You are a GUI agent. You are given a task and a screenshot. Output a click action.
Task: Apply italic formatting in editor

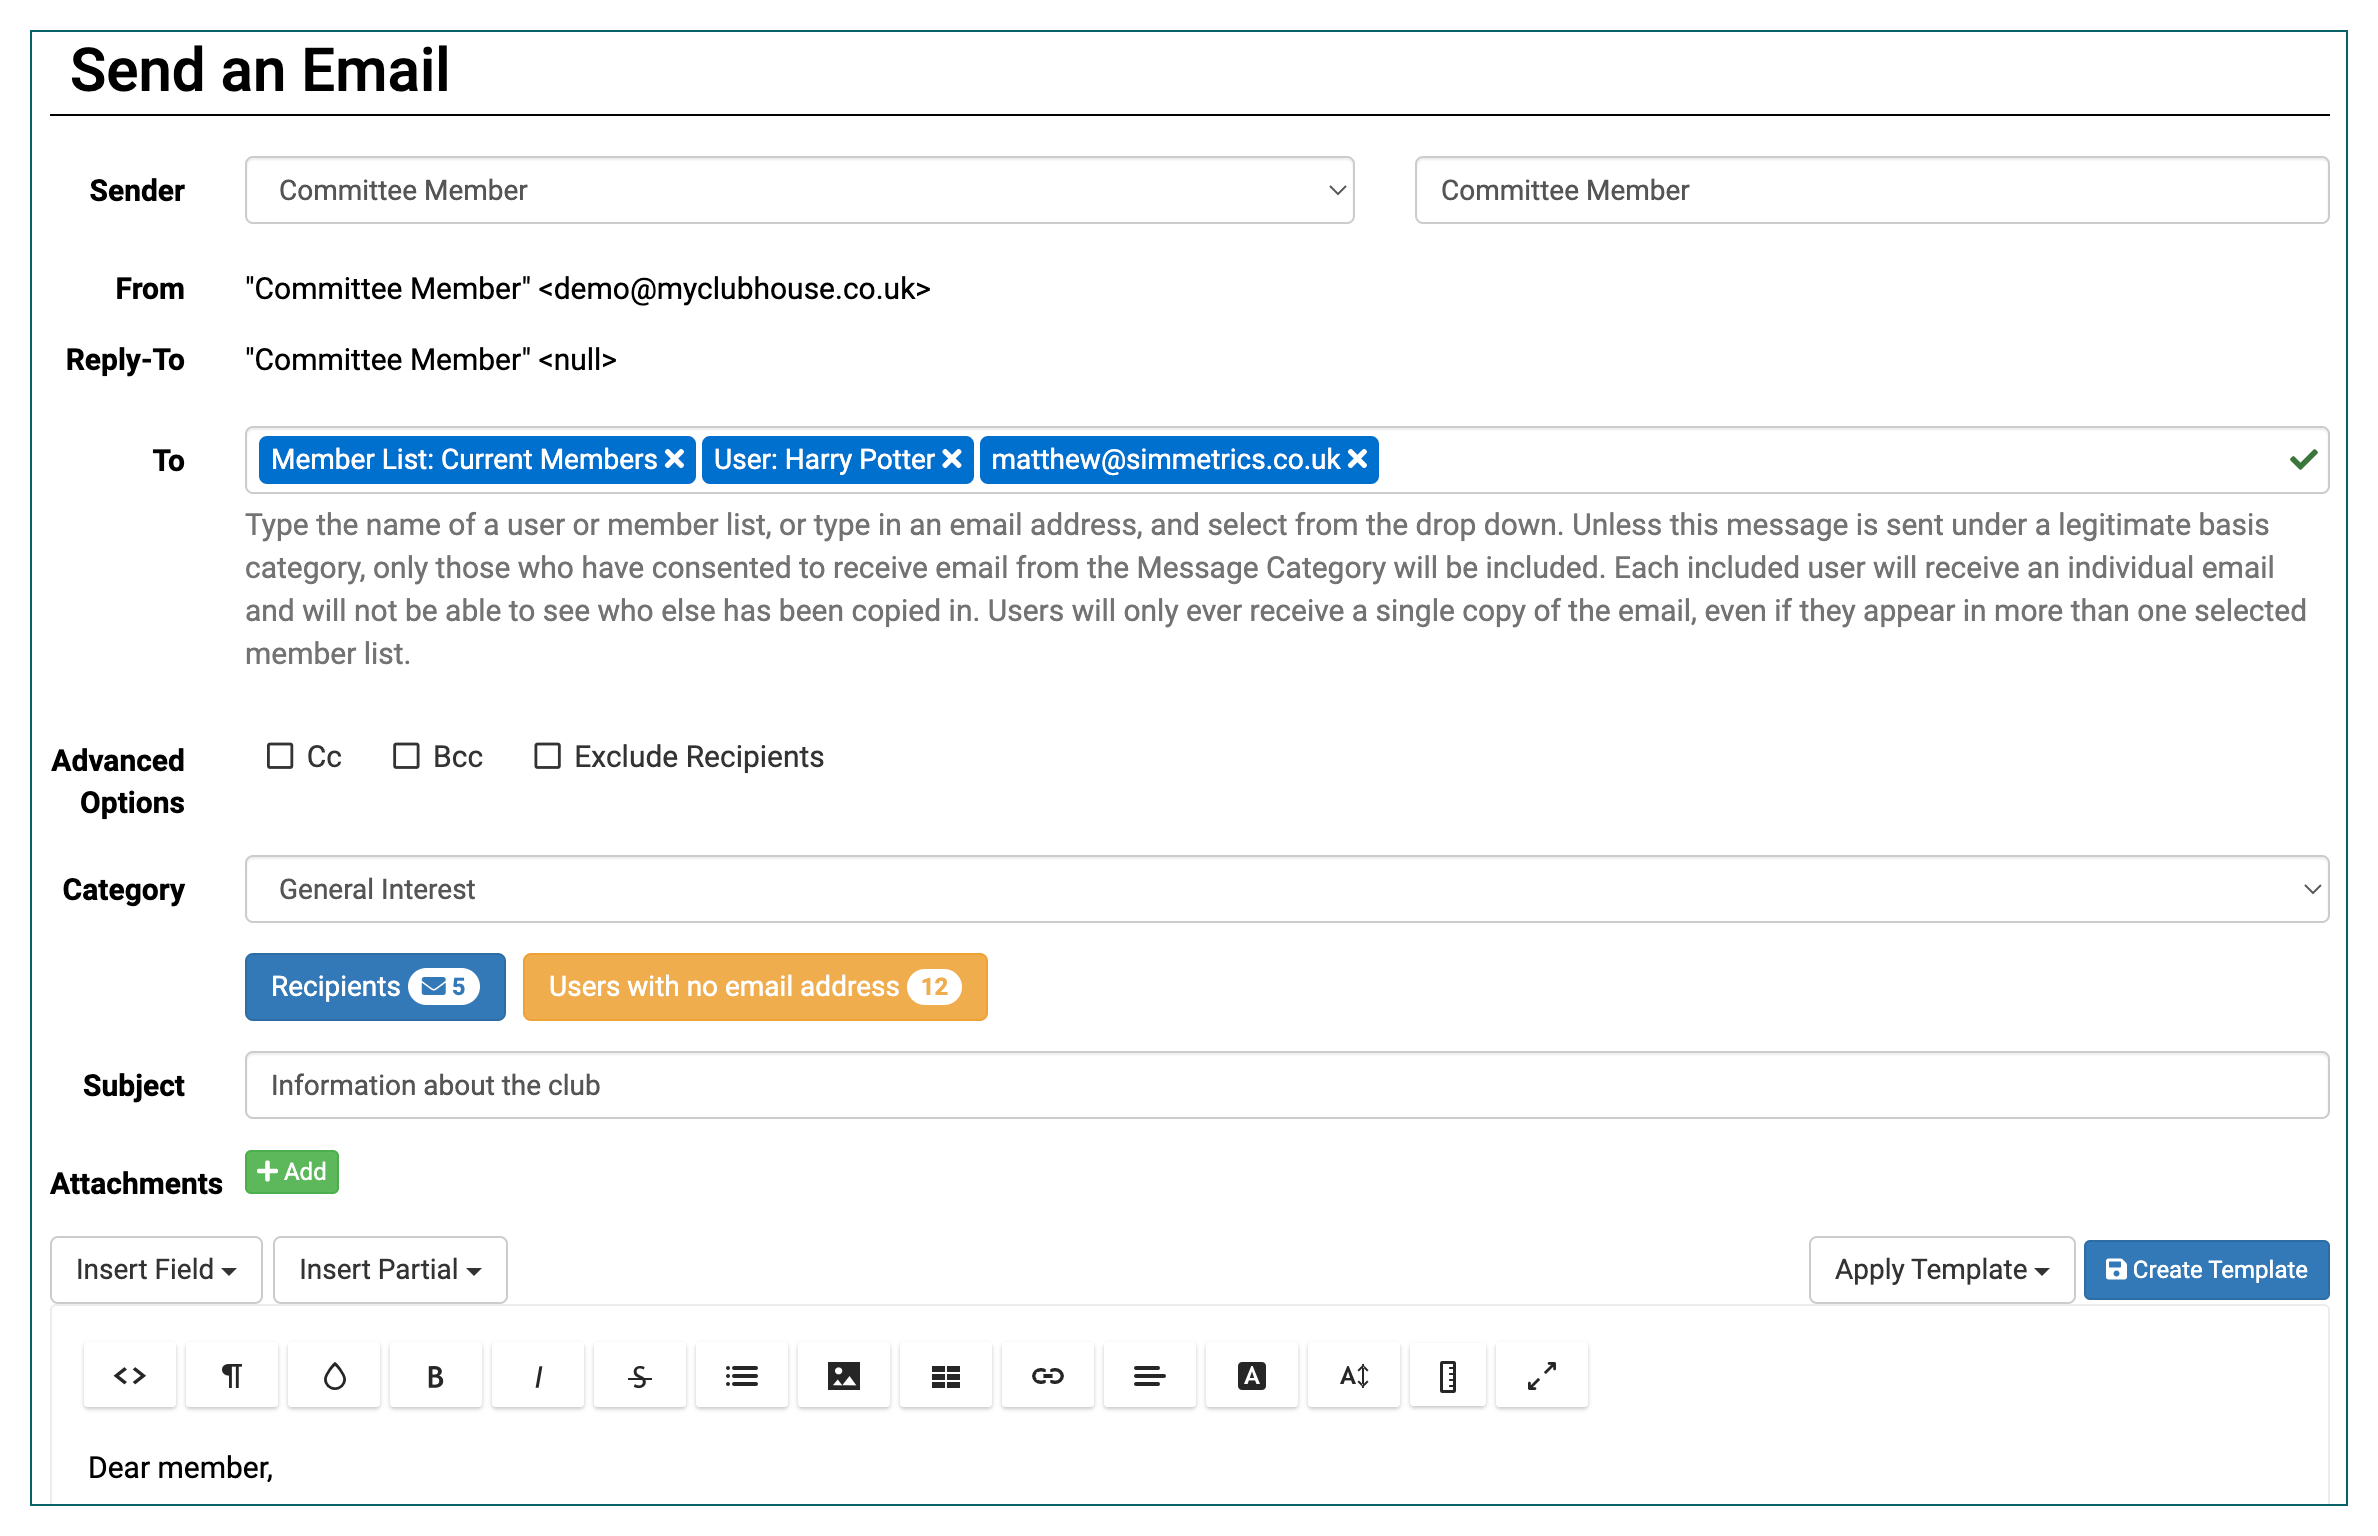tap(538, 1376)
